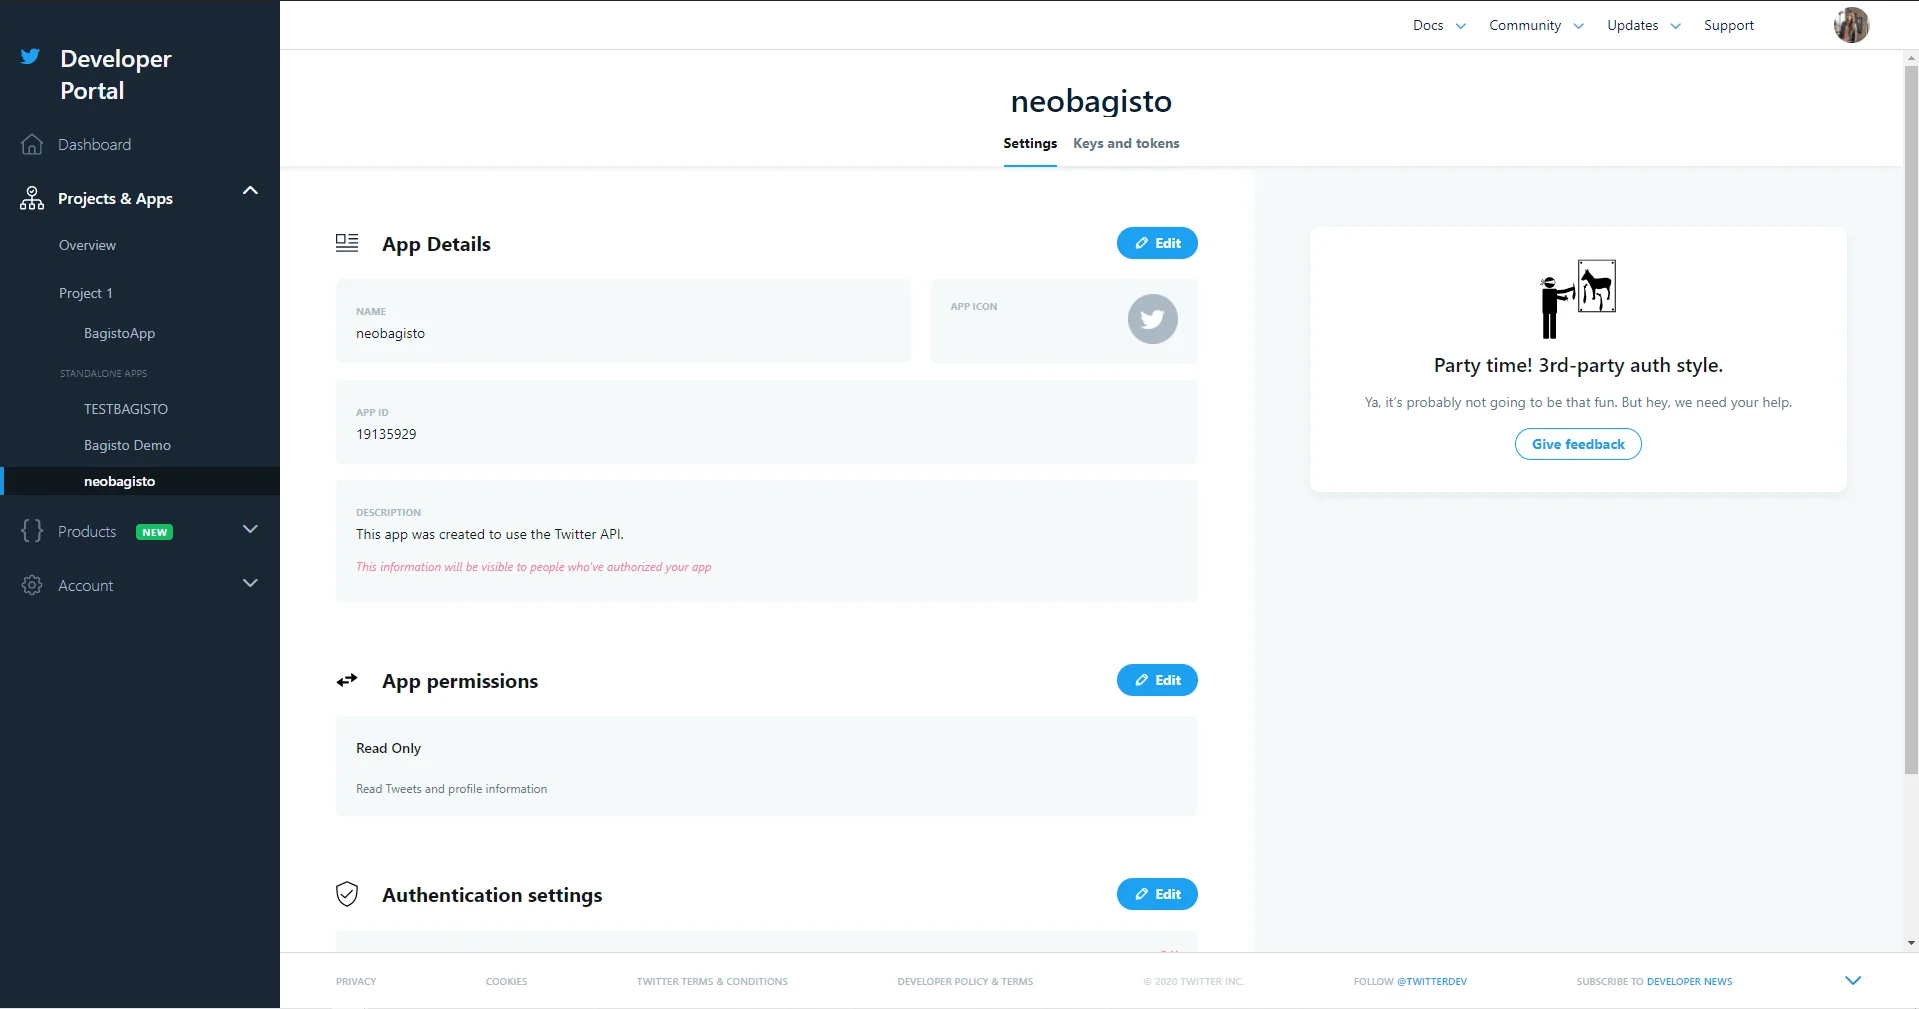Expand the footer chevron arrow
This screenshot has height=1009, width=1919.
tap(1852, 981)
